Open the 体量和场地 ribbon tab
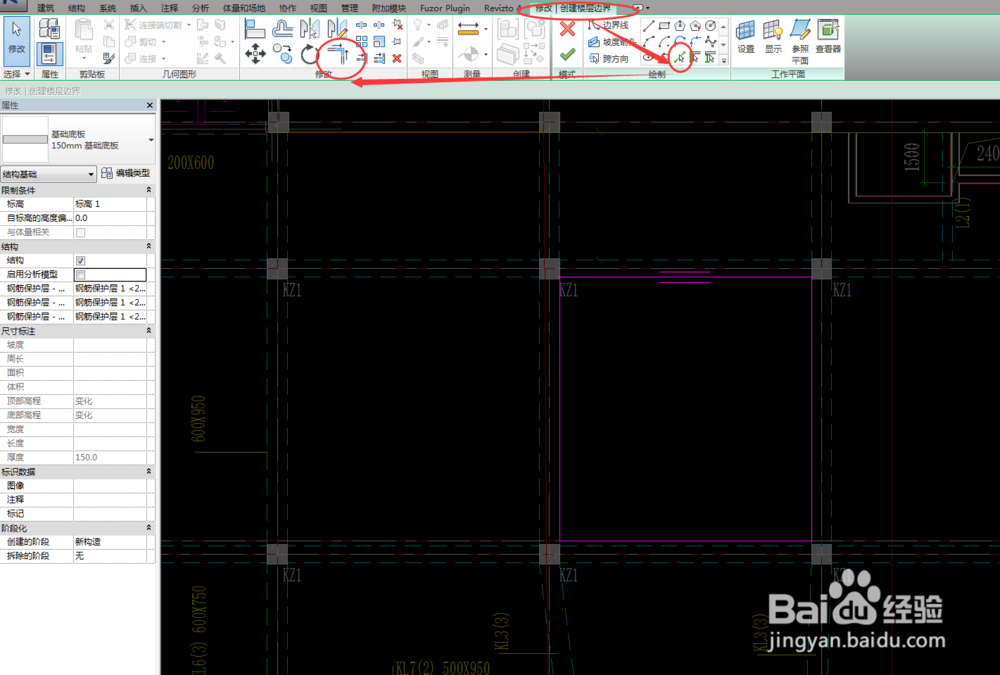The image size is (1000, 675). pyautogui.click(x=244, y=8)
